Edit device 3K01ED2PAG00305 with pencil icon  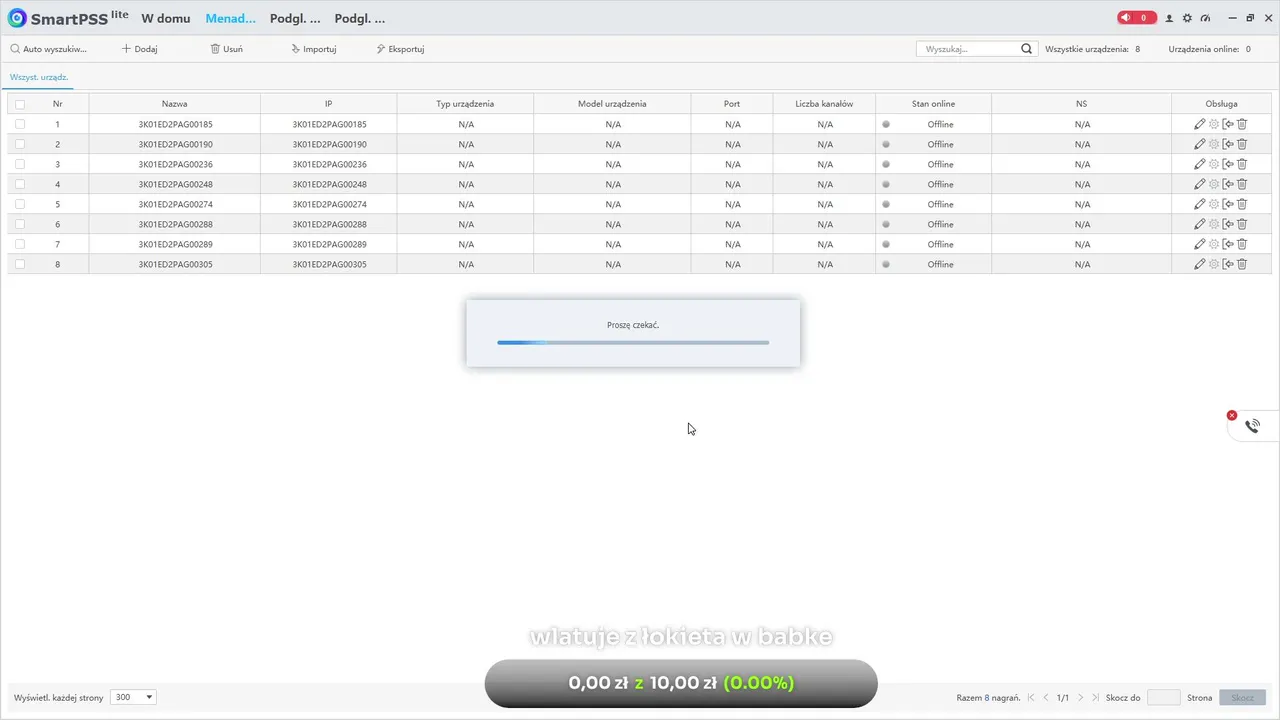(x=1200, y=264)
